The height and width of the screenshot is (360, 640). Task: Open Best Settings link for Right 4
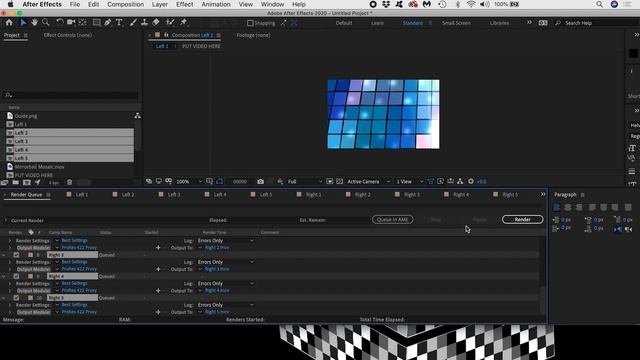coord(74,283)
